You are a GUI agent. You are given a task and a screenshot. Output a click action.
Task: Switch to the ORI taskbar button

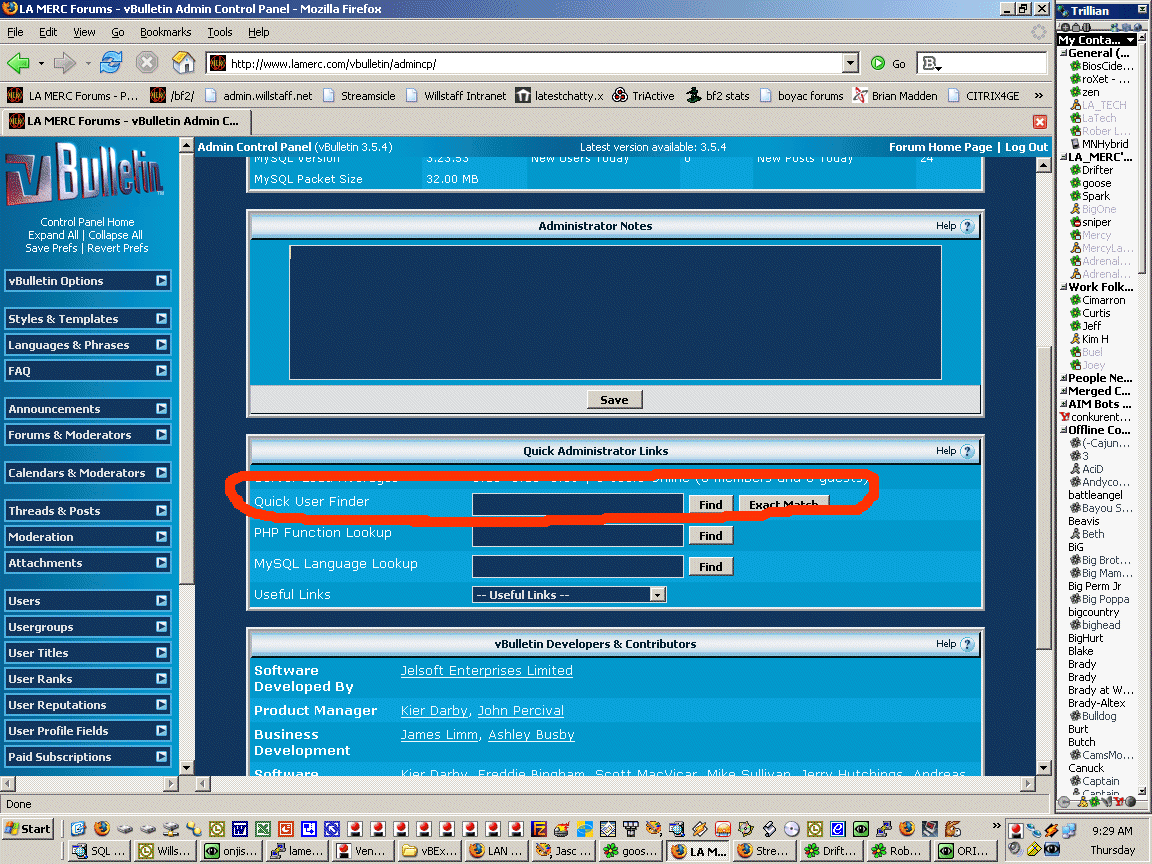point(966,851)
